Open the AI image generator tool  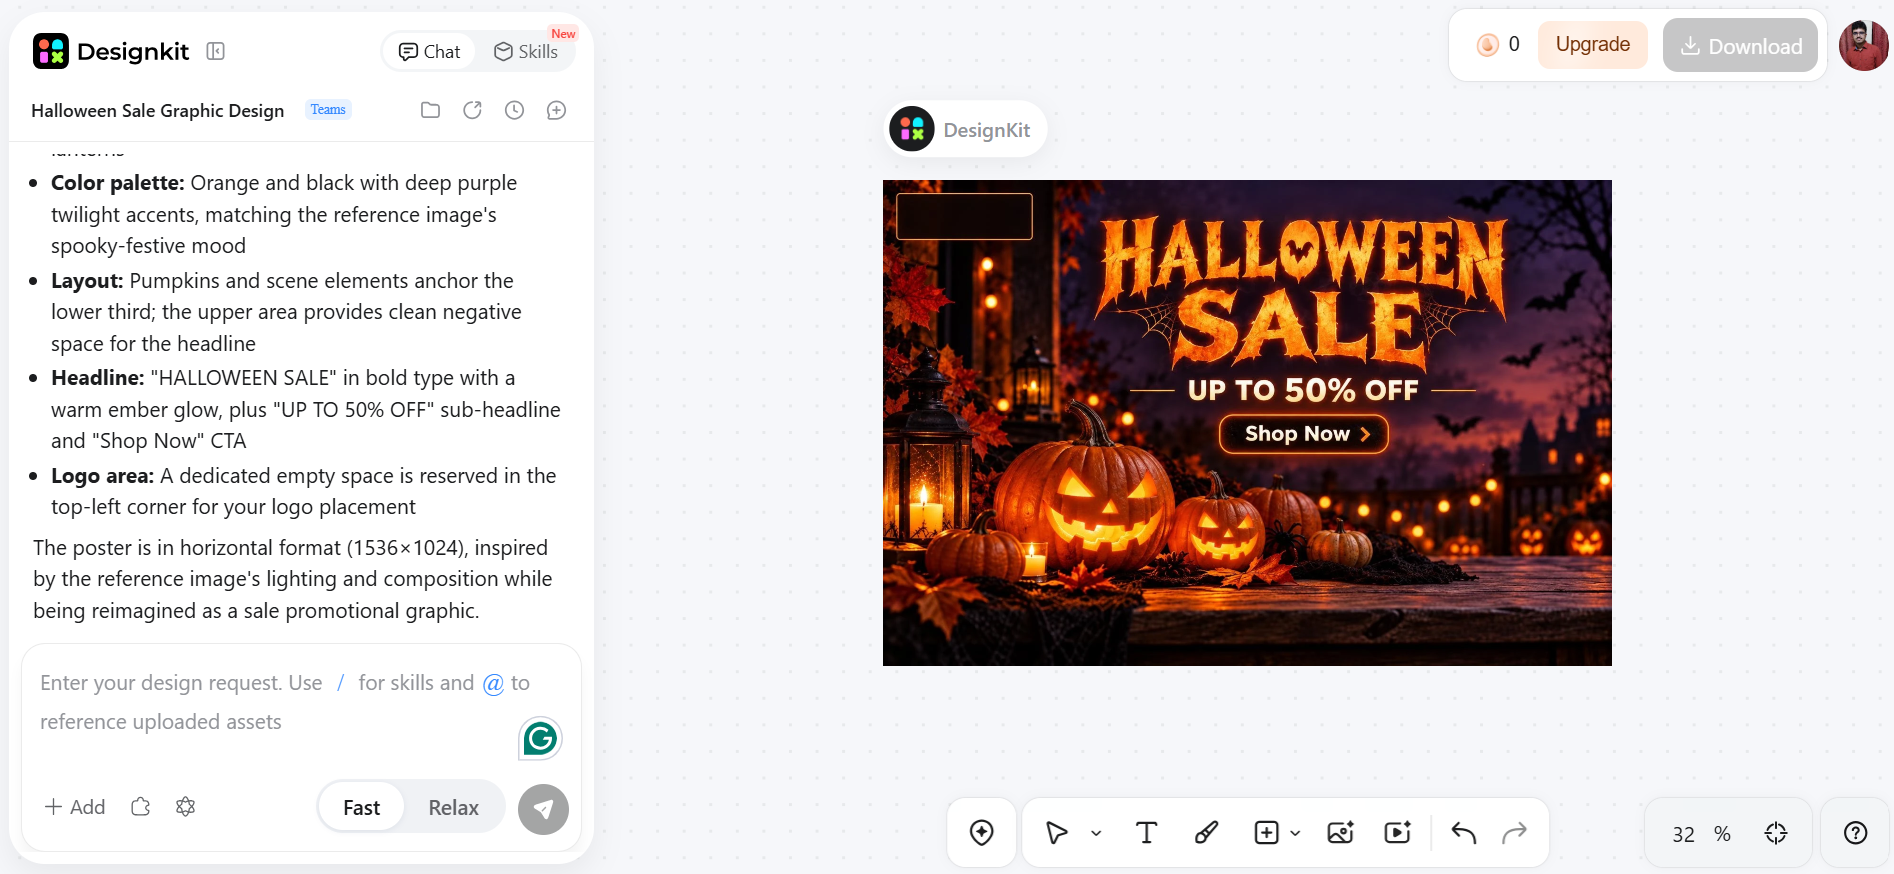[x=1340, y=833]
